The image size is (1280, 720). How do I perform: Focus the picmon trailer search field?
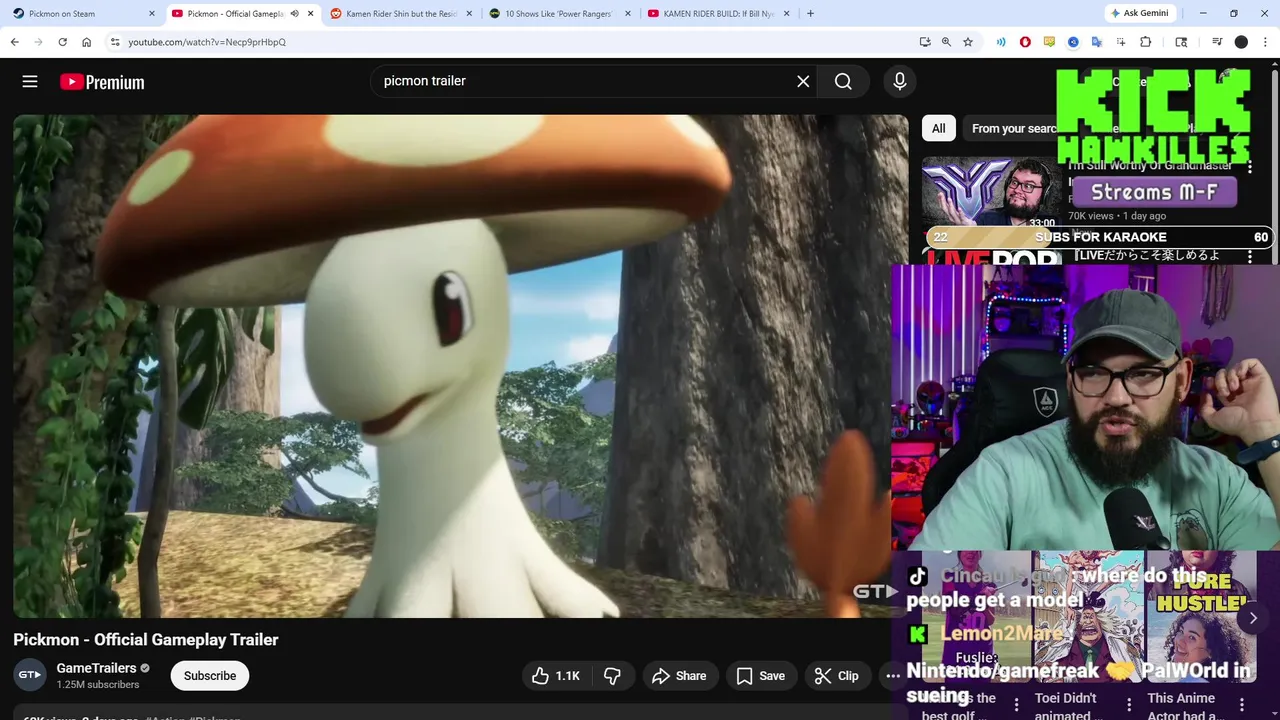[585, 81]
